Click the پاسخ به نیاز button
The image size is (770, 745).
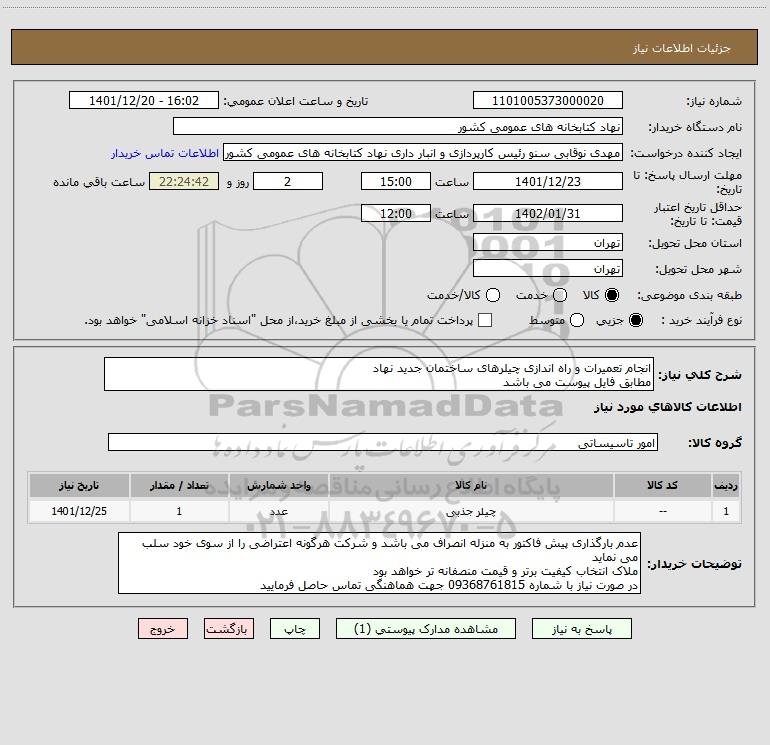(581, 629)
